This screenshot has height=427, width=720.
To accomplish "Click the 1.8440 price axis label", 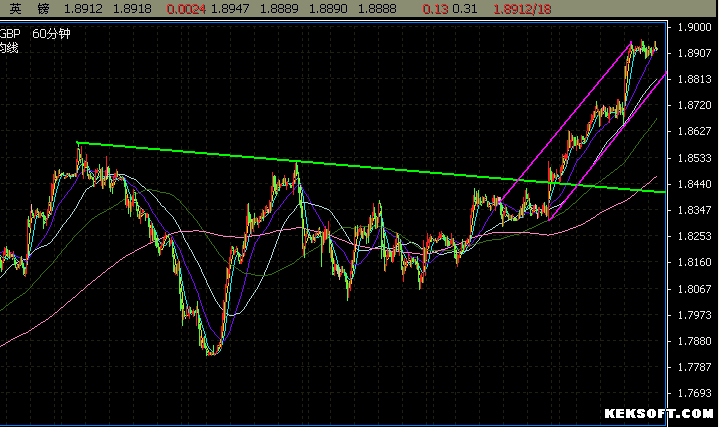I will [695, 184].
